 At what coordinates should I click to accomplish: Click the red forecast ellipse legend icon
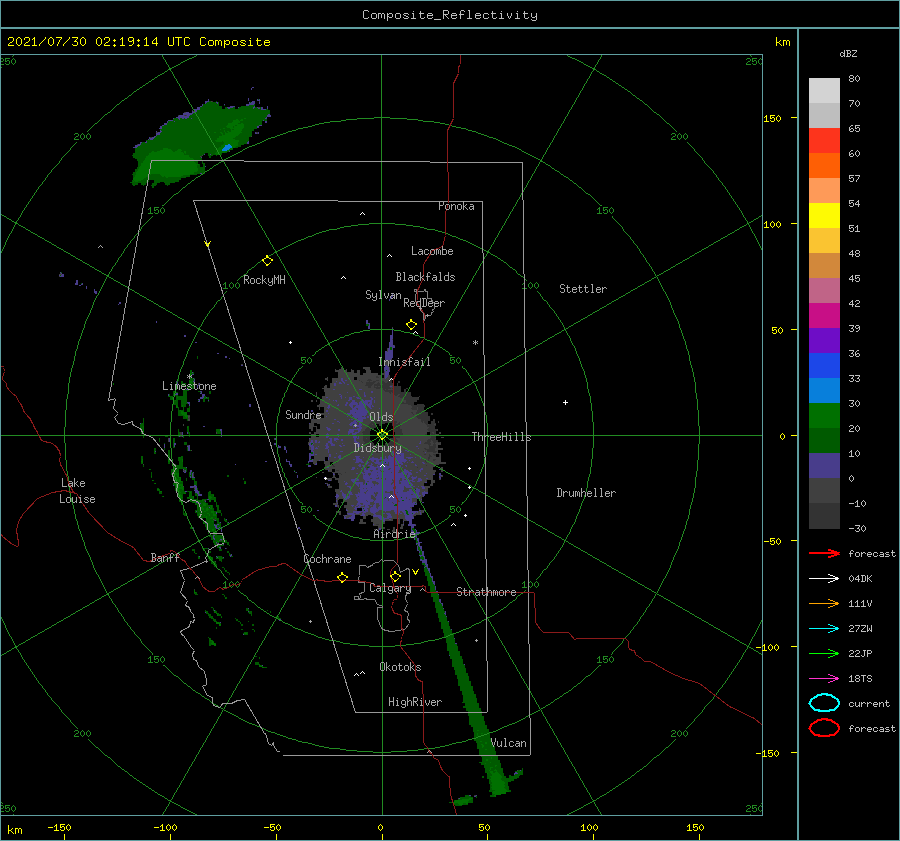pos(824,728)
